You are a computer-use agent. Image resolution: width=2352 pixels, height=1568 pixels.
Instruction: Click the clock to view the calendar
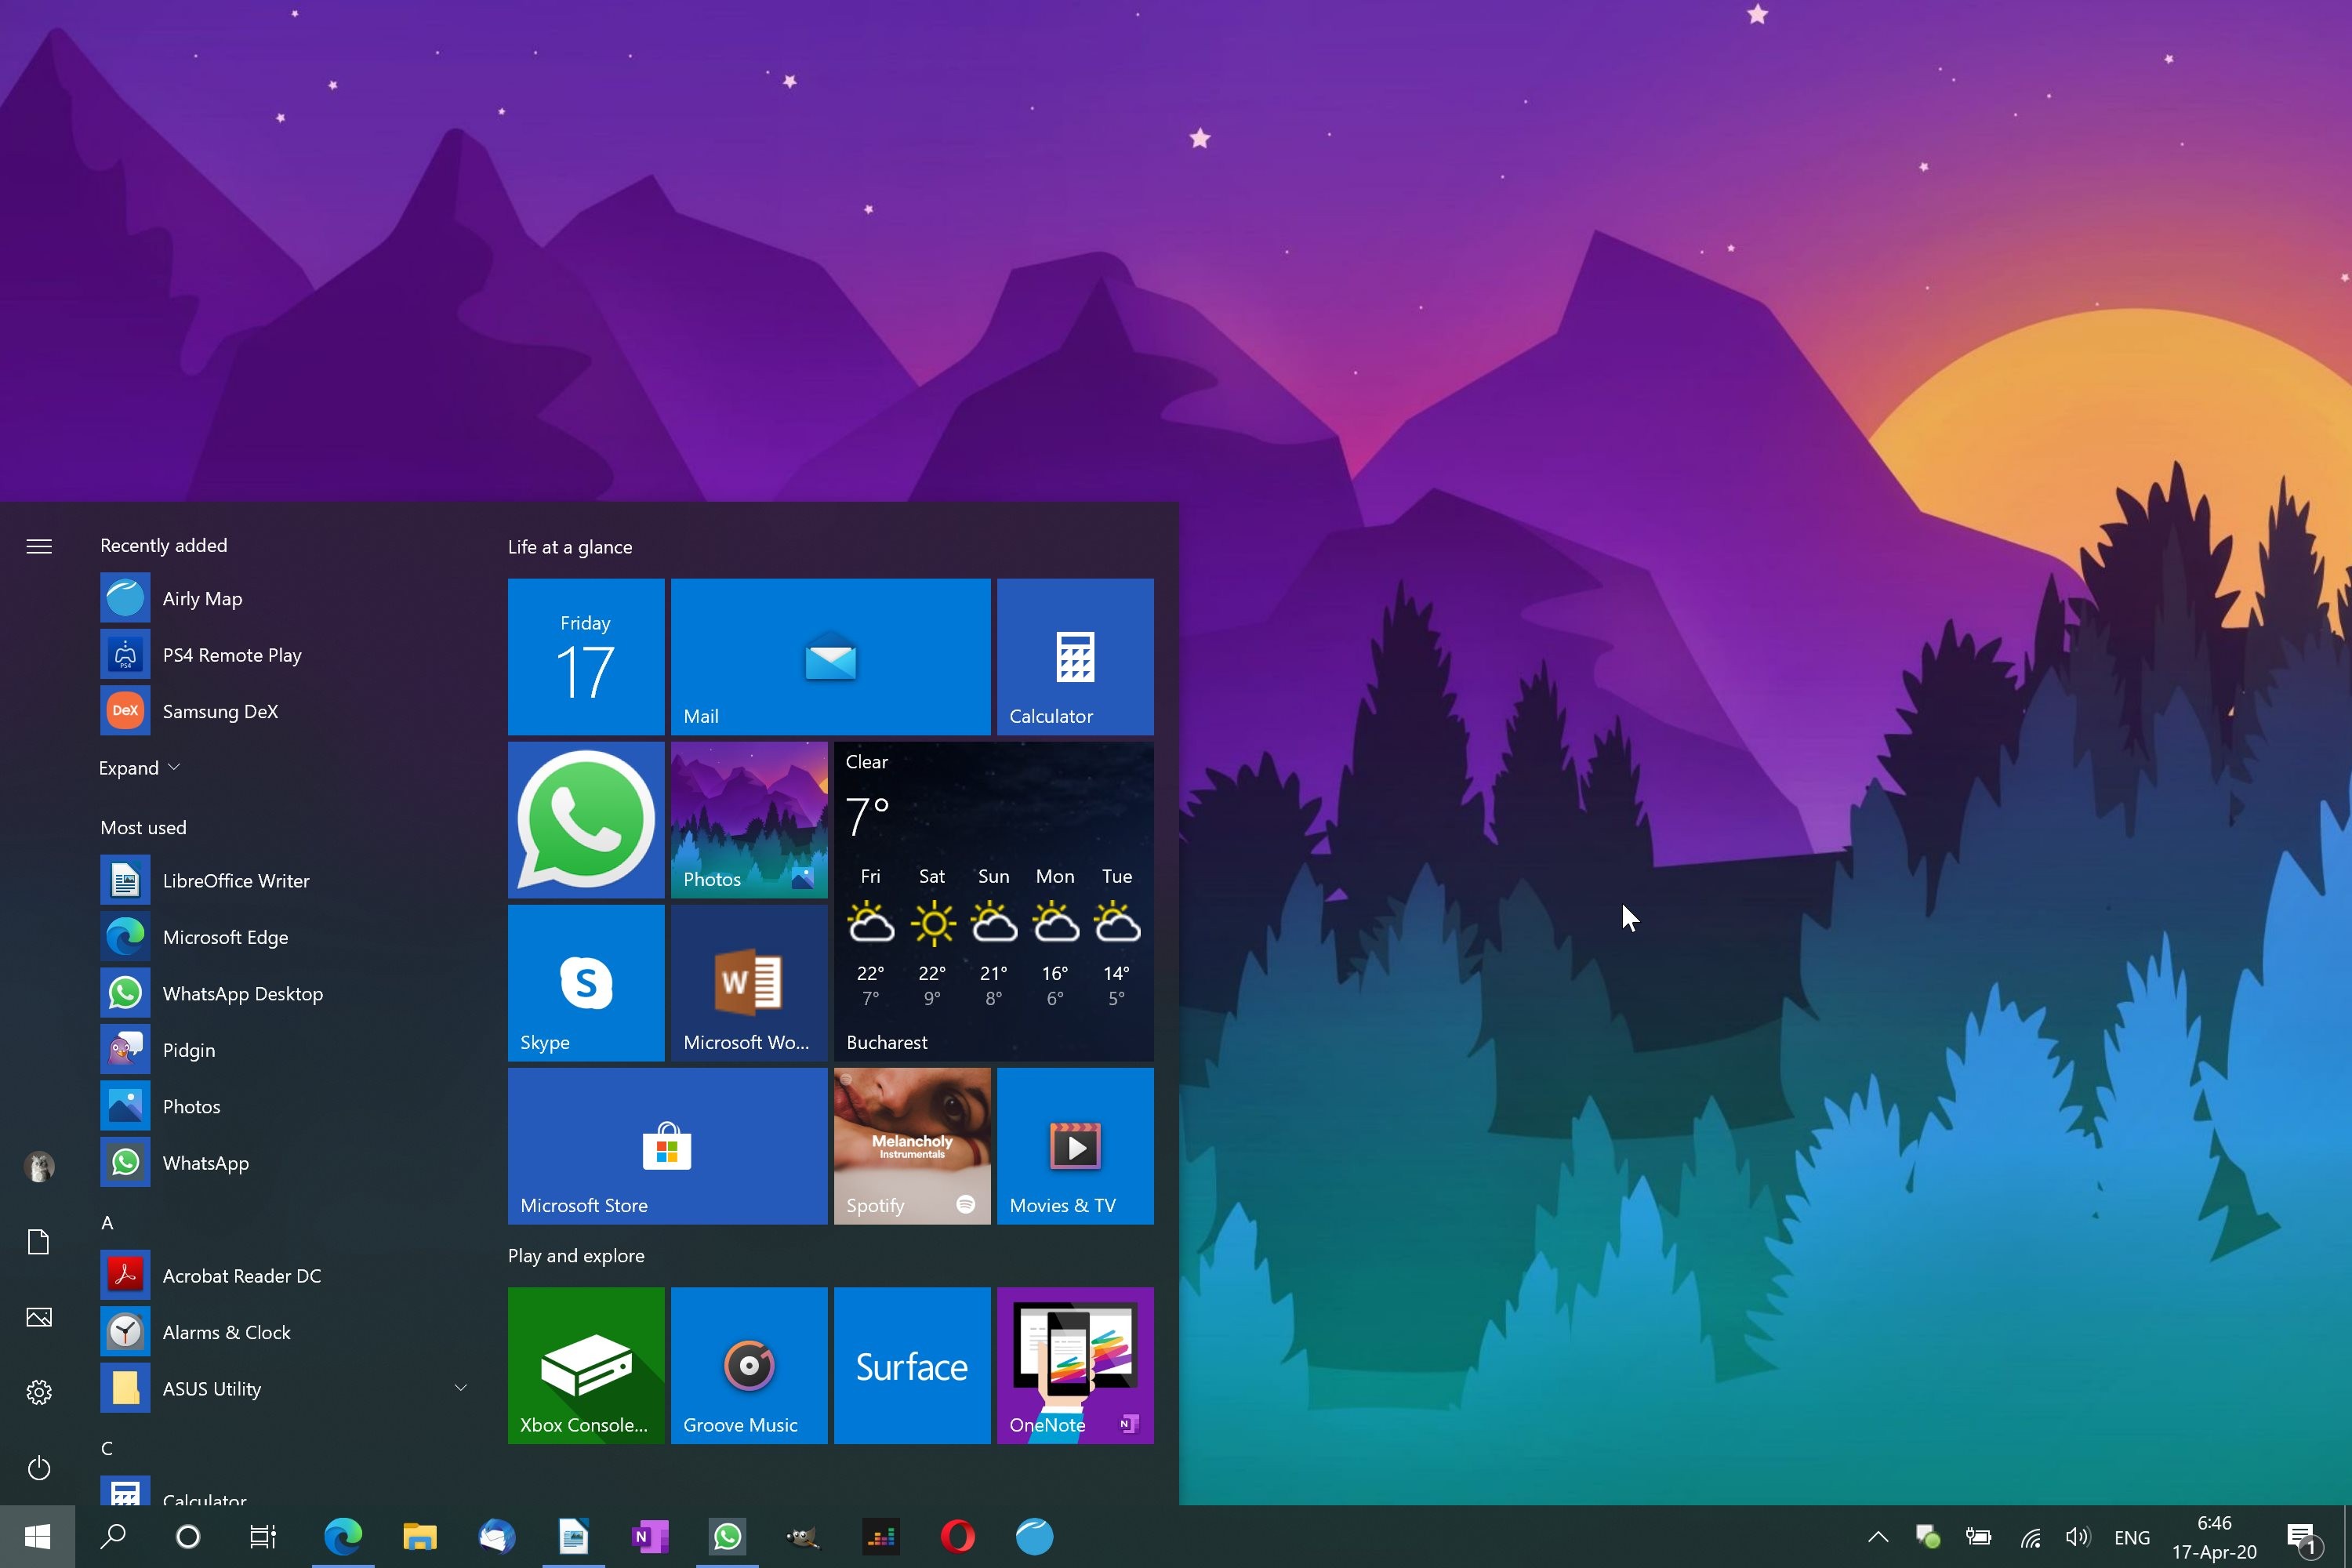2213,1537
